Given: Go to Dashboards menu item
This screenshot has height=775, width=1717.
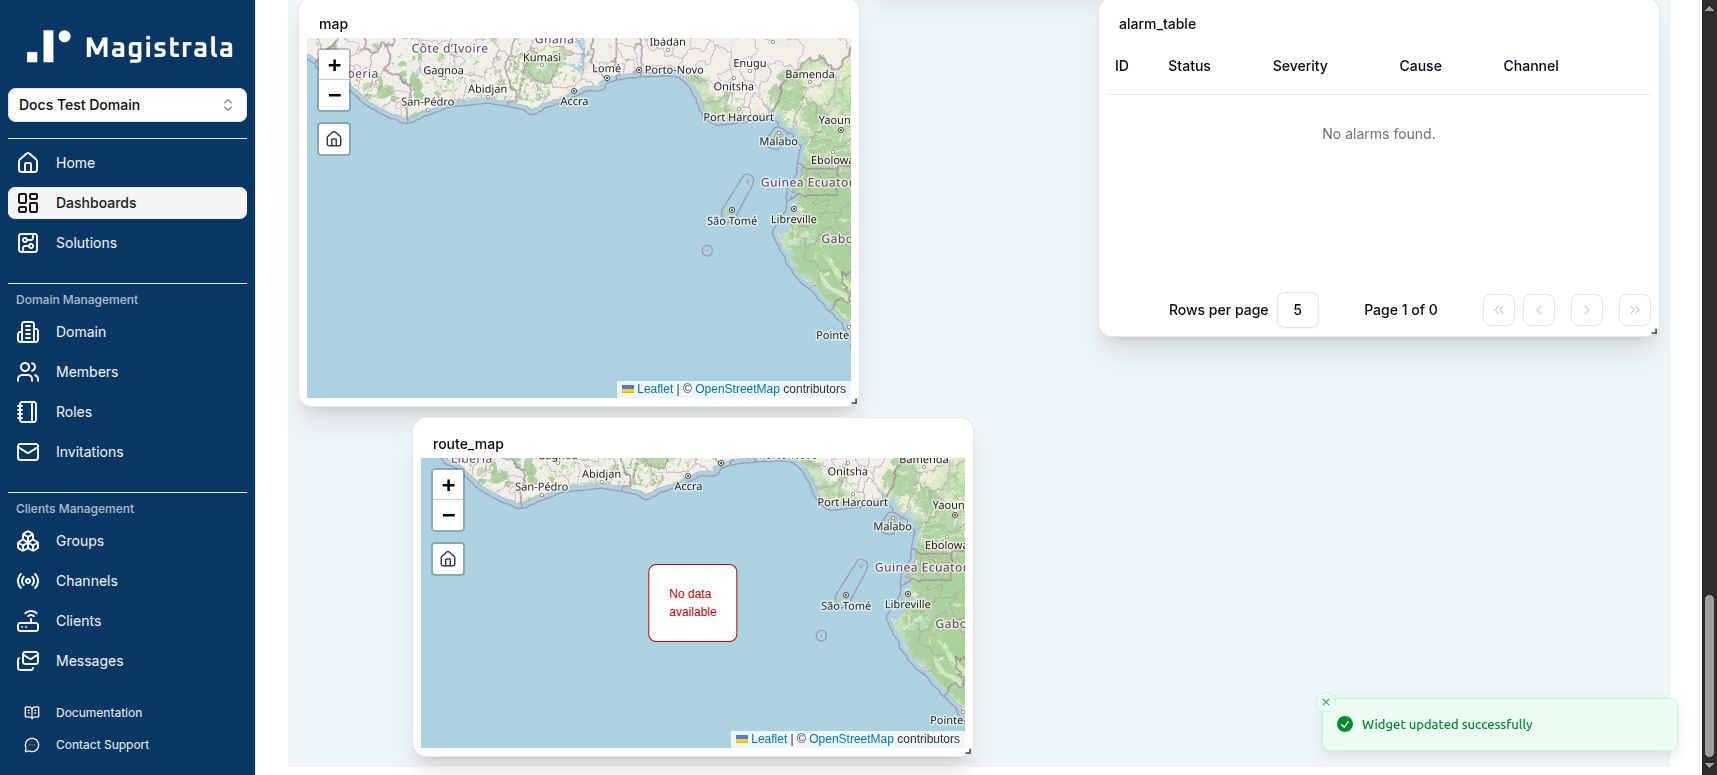Looking at the screenshot, I should click(127, 203).
